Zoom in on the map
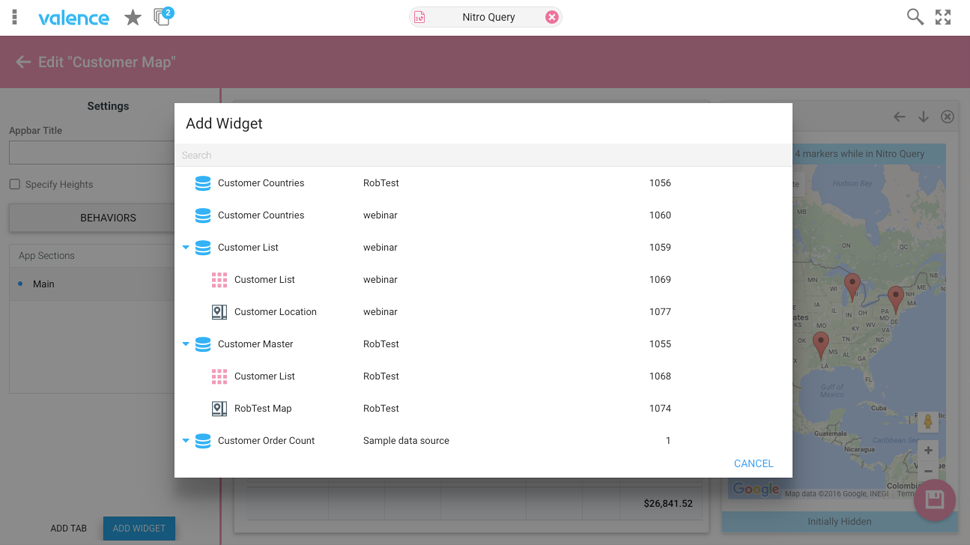The image size is (970, 545). 928,450
